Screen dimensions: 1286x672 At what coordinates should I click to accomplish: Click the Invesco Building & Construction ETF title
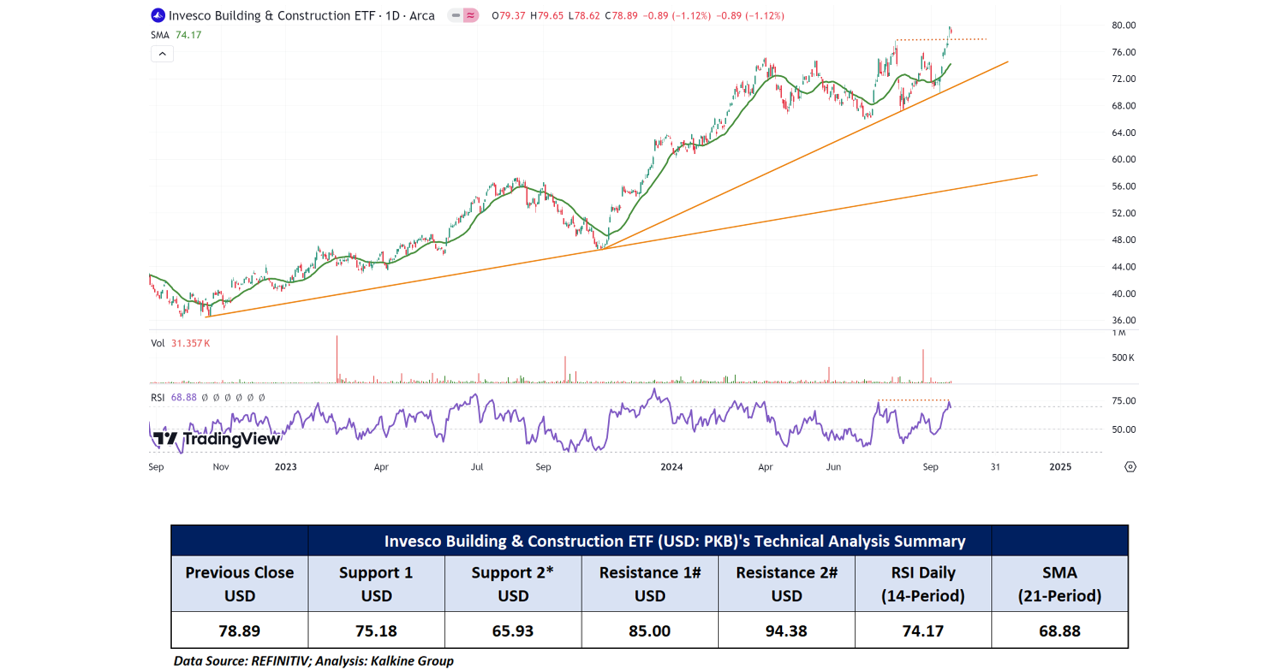coord(272,16)
